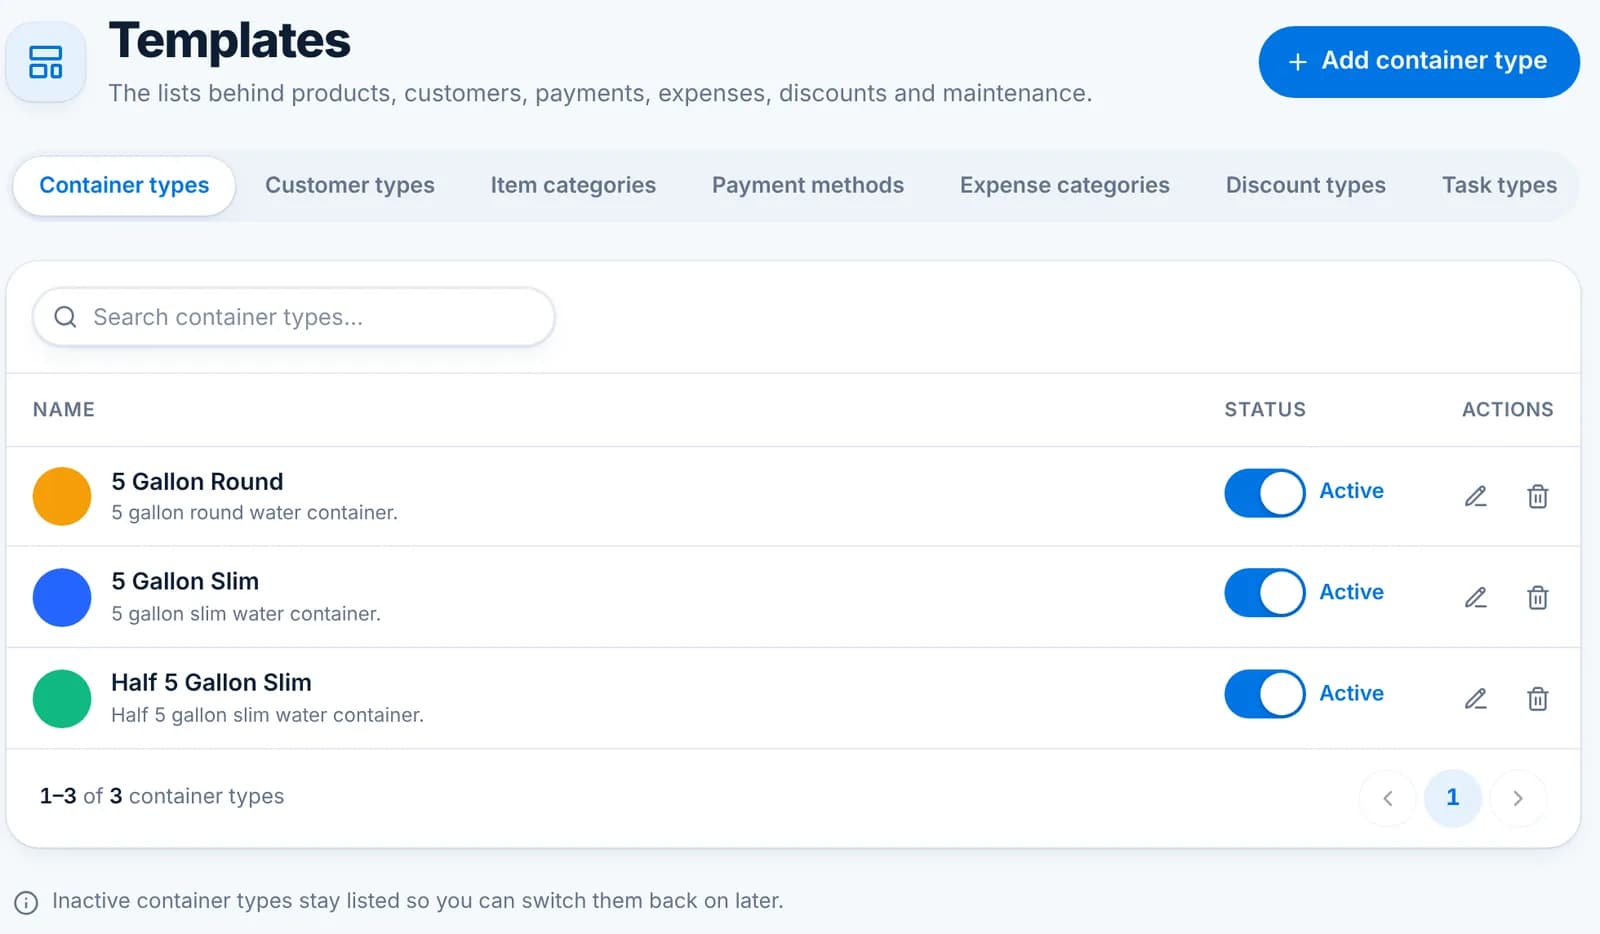Click the info icon beside inactive note
This screenshot has width=1600, height=934.
(26, 902)
